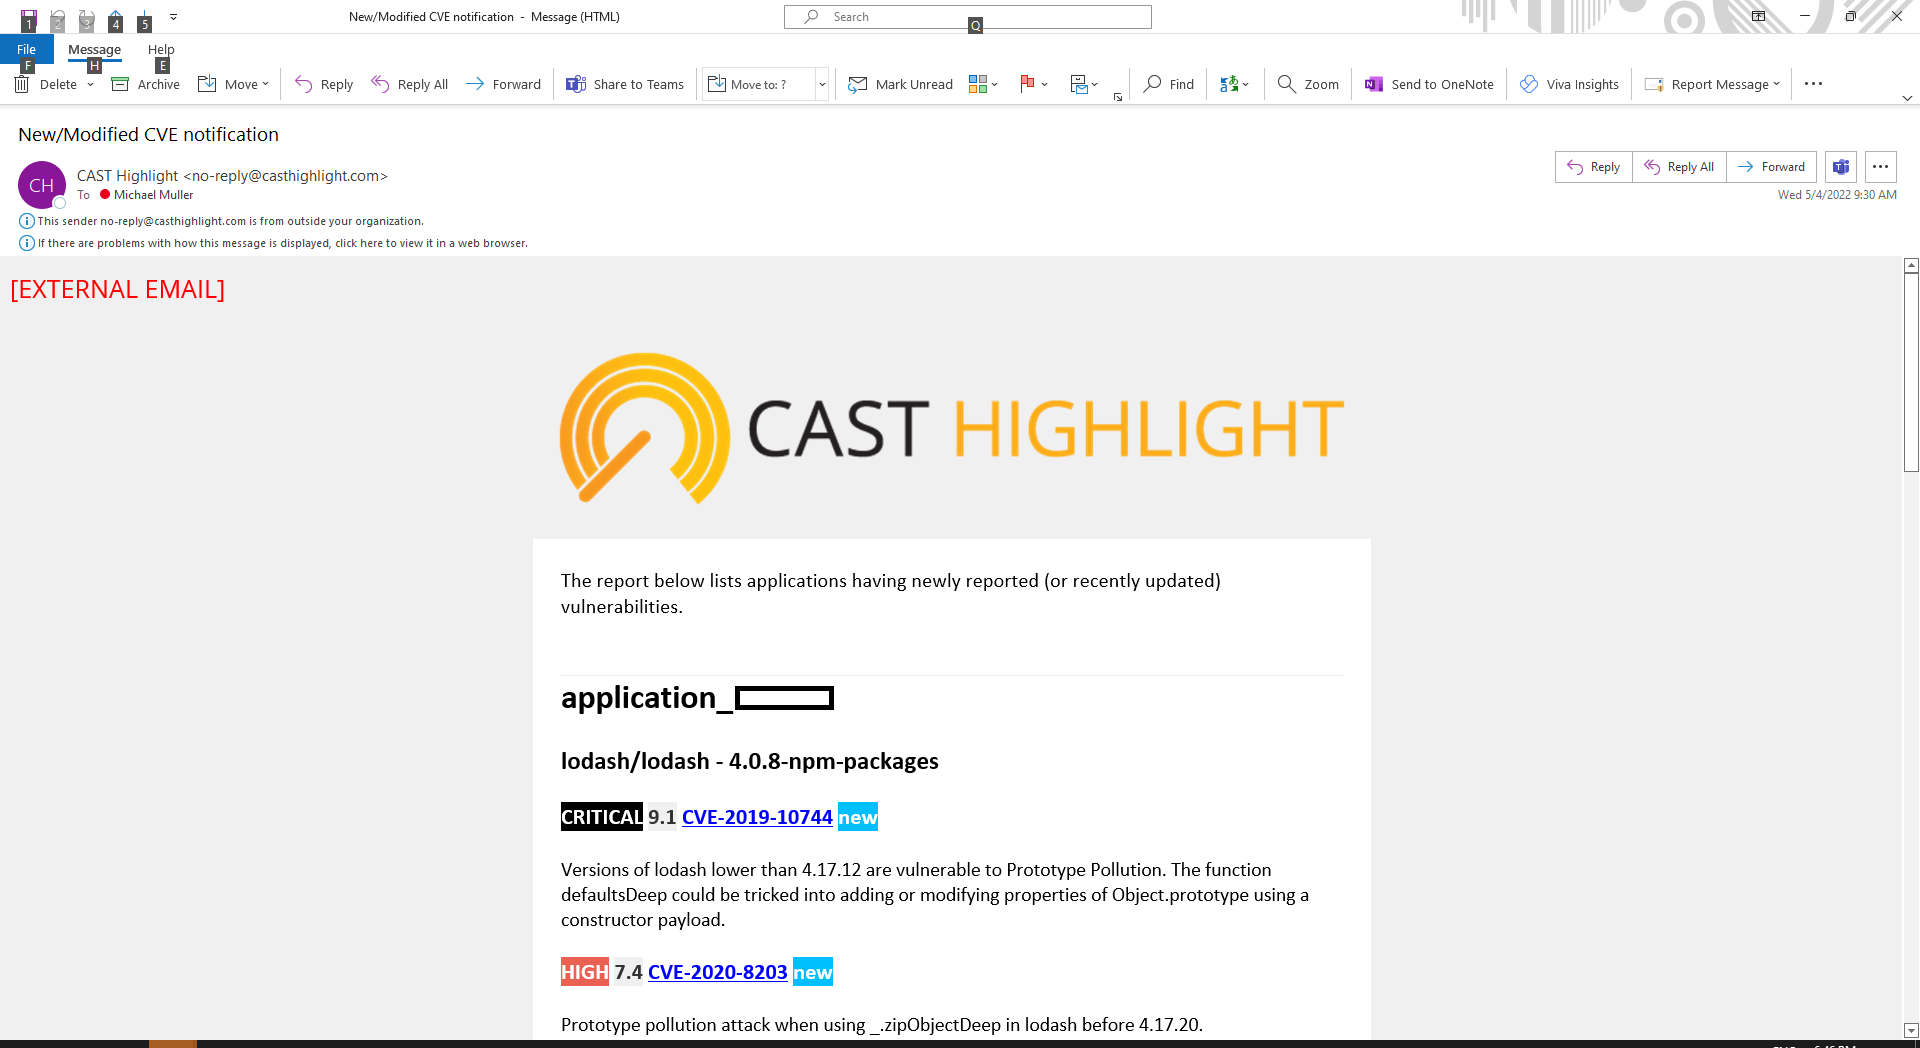Toggle the ribbon display options icon

click(1758, 16)
